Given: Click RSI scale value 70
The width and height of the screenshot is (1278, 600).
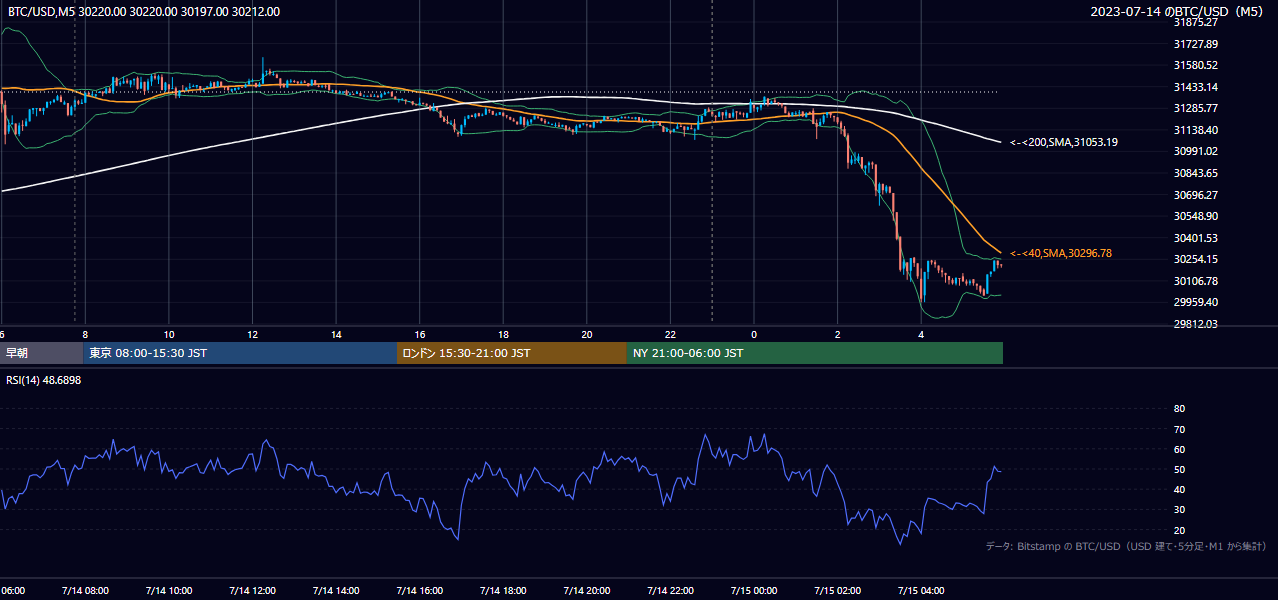Looking at the screenshot, I should pyautogui.click(x=1179, y=429).
